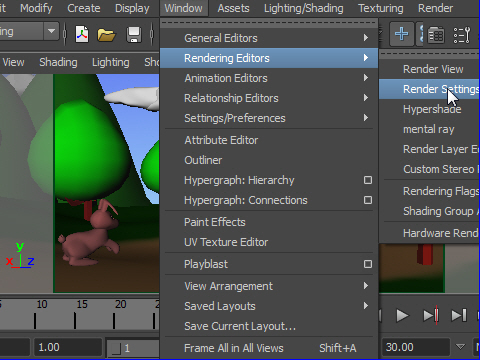
Task: Open the Lighting/Shading menu
Action: click(x=304, y=8)
